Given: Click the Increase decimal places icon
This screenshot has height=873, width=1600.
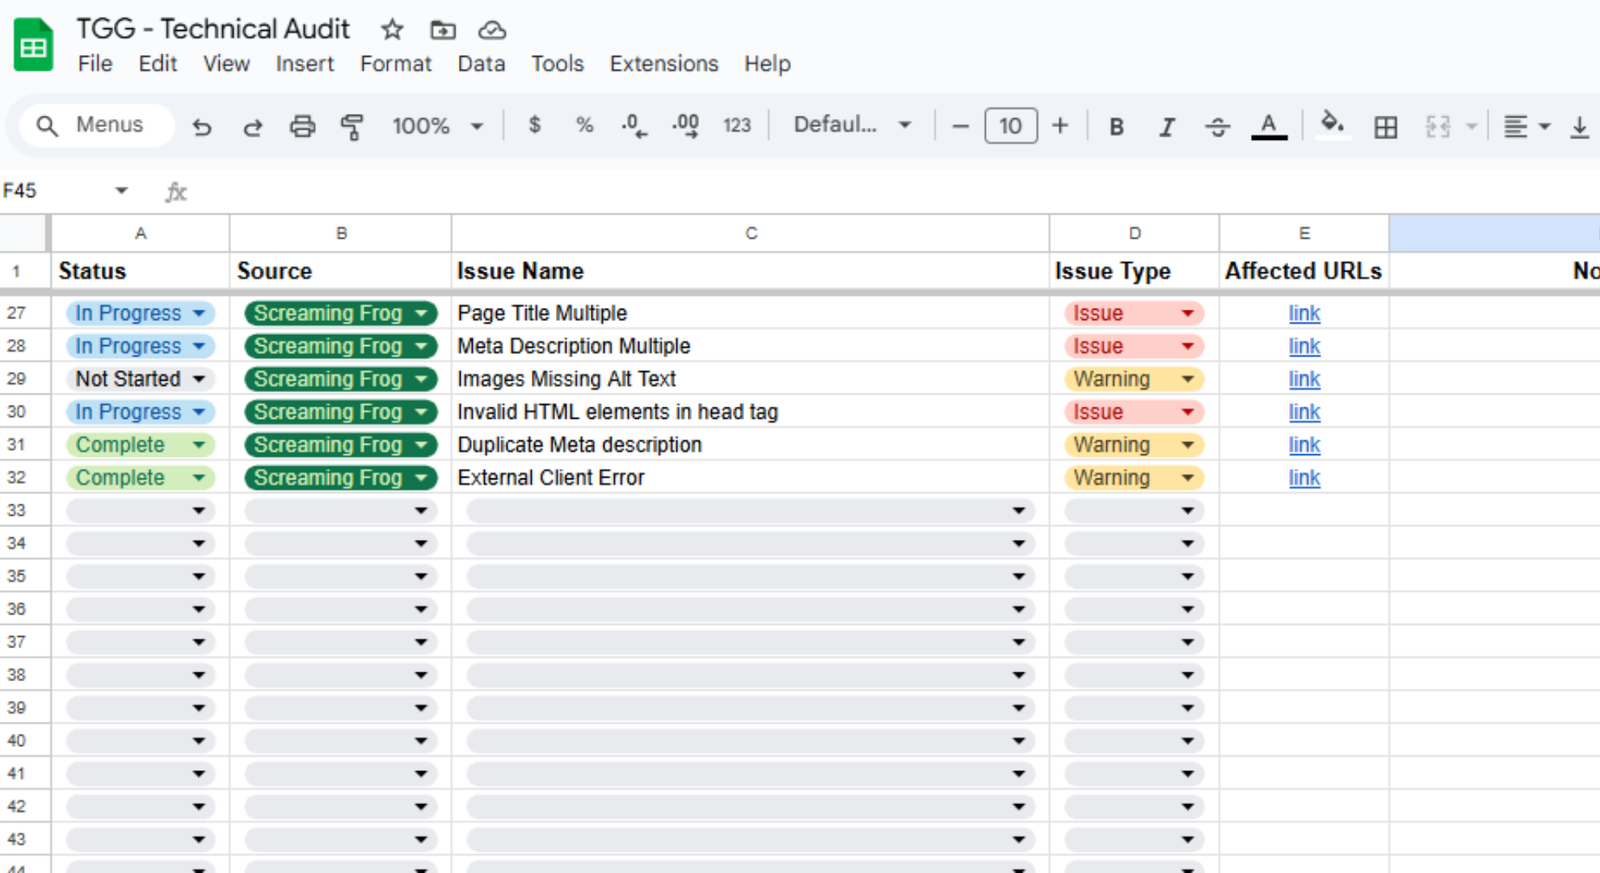Looking at the screenshot, I should 685,126.
